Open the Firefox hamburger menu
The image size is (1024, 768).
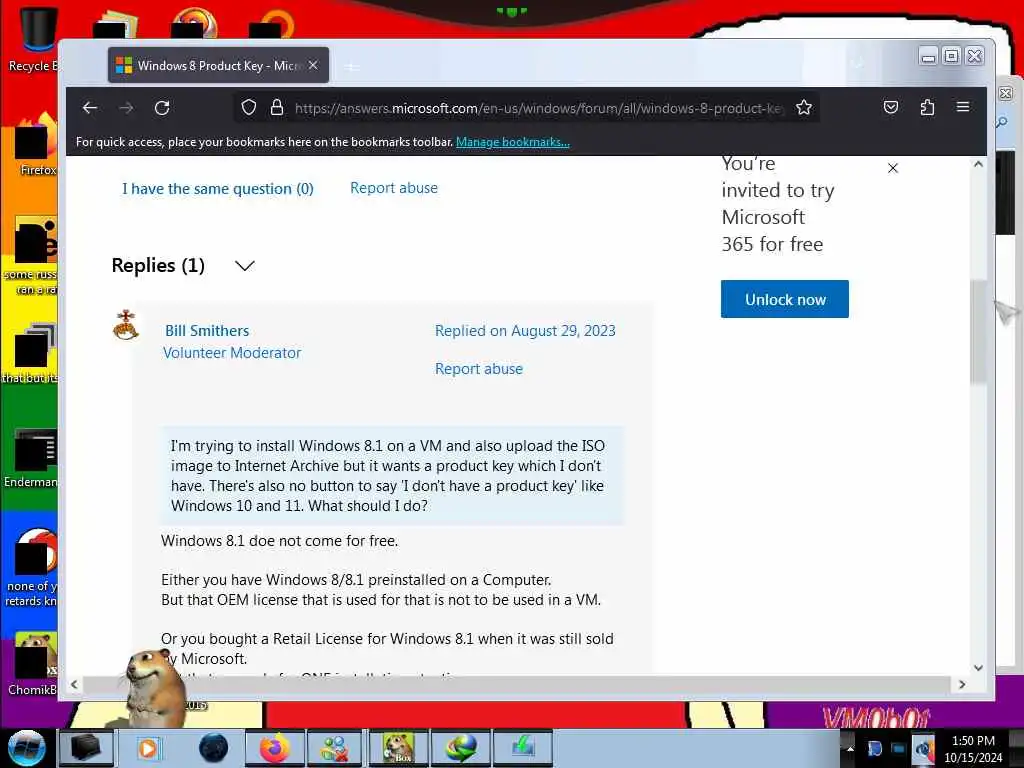[963, 106]
